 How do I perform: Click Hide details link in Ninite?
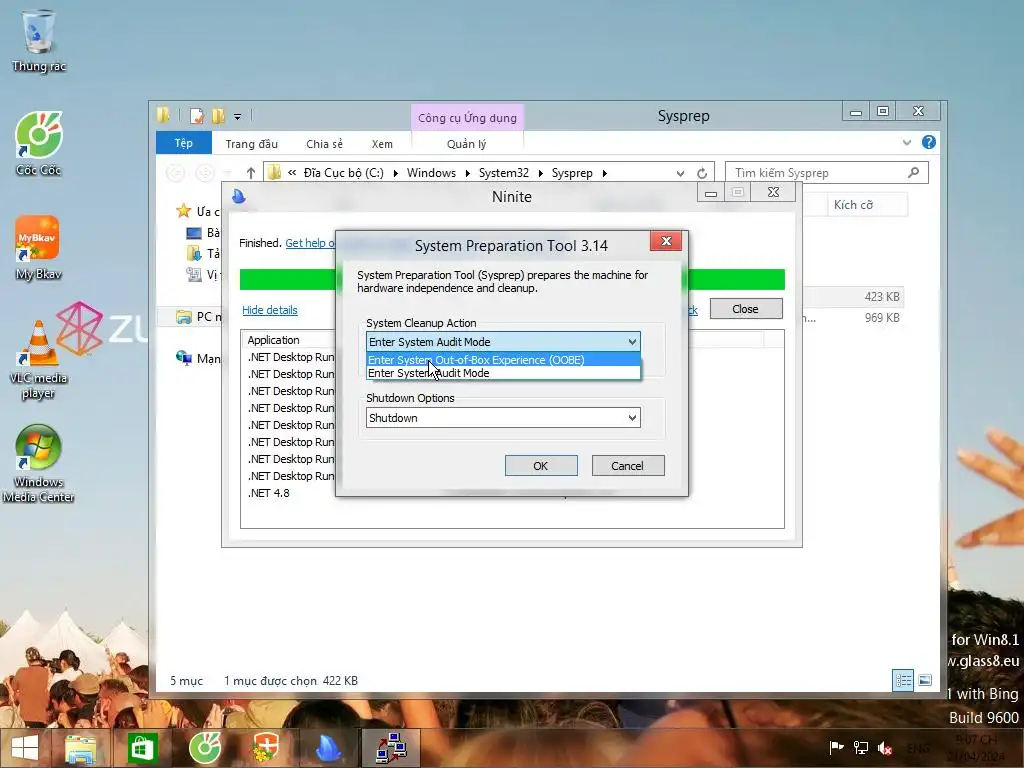click(270, 310)
